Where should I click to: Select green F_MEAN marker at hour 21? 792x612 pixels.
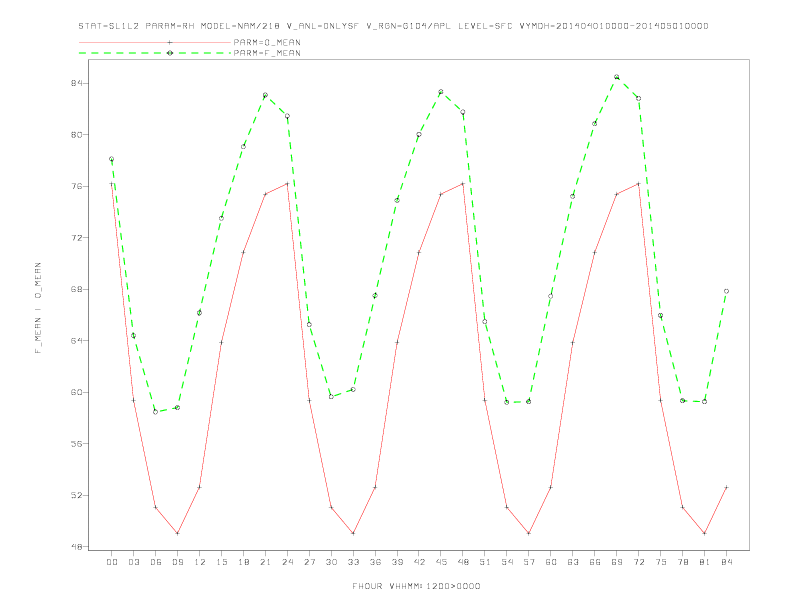coord(265,95)
